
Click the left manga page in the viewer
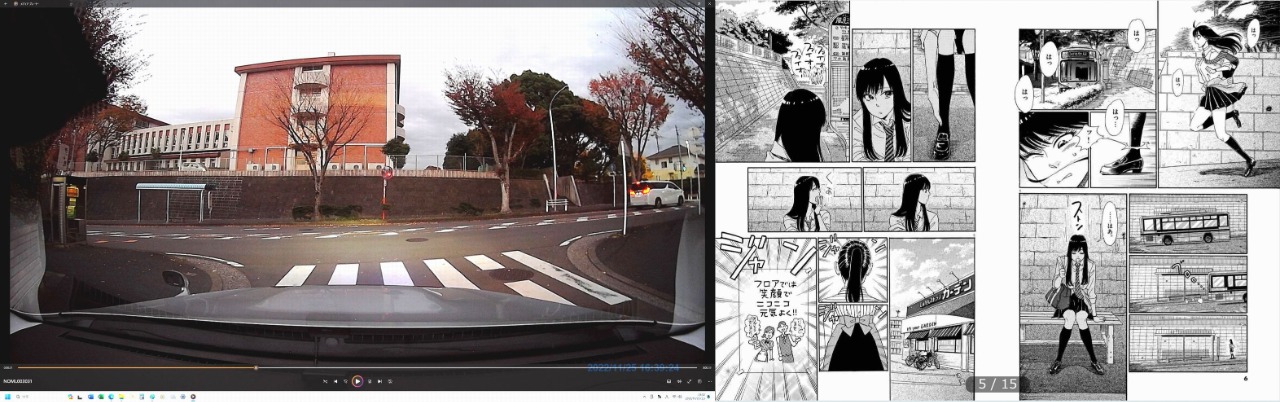tap(846, 200)
